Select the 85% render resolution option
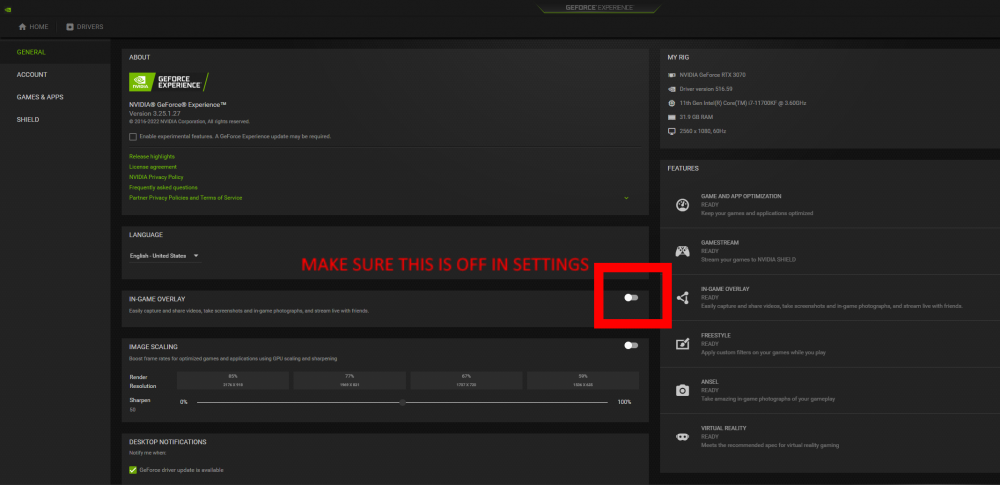This screenshot has width=1000, height=485. coord(233,380)
